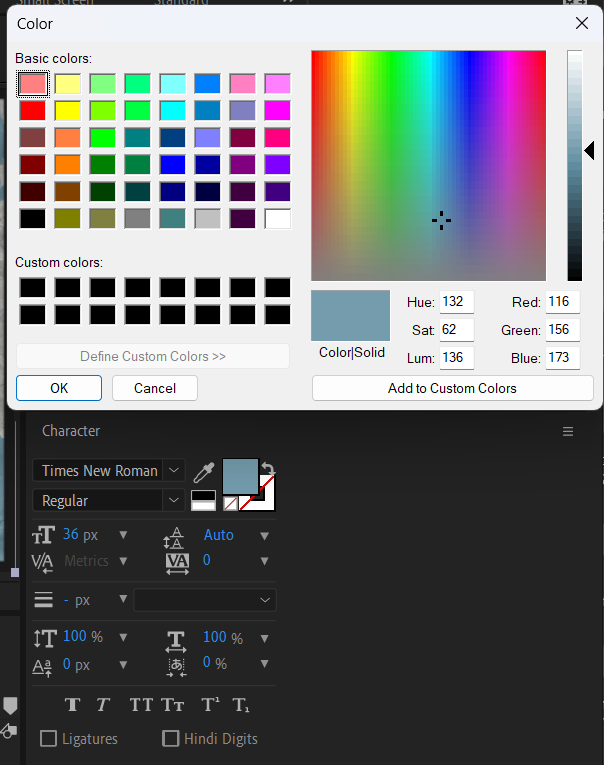Select pure blue basic color swatch

pos(173,165)
